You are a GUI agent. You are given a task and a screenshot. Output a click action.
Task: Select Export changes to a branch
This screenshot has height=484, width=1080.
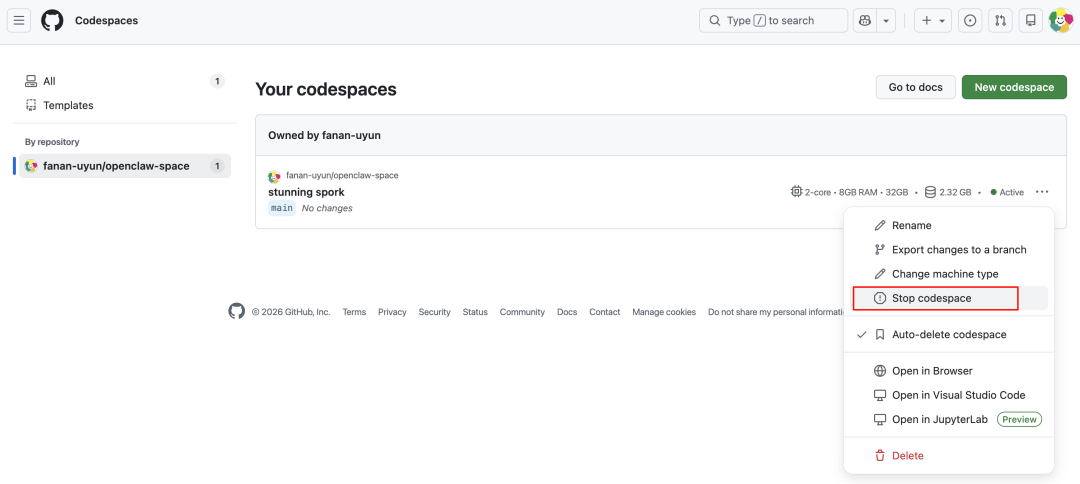[958, 250]
